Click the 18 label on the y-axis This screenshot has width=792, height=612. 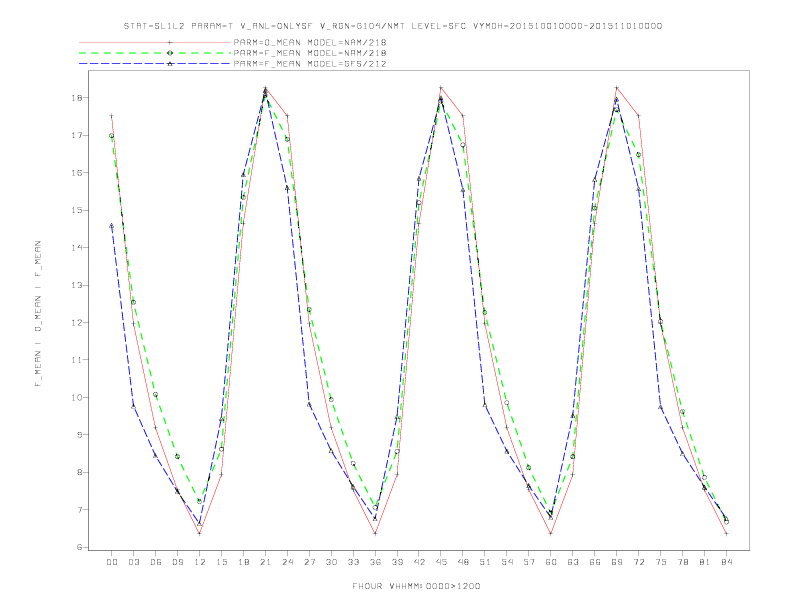77,98
